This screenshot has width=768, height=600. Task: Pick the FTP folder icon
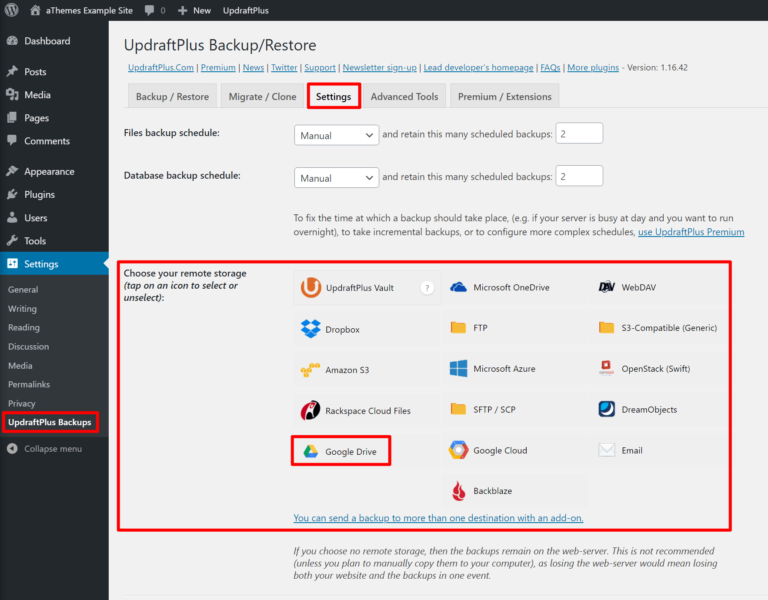tap(458, 327)
